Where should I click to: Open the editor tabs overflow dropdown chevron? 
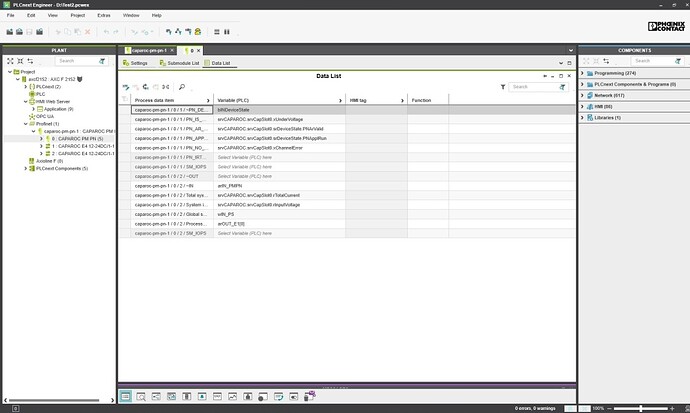pos(571,51)
